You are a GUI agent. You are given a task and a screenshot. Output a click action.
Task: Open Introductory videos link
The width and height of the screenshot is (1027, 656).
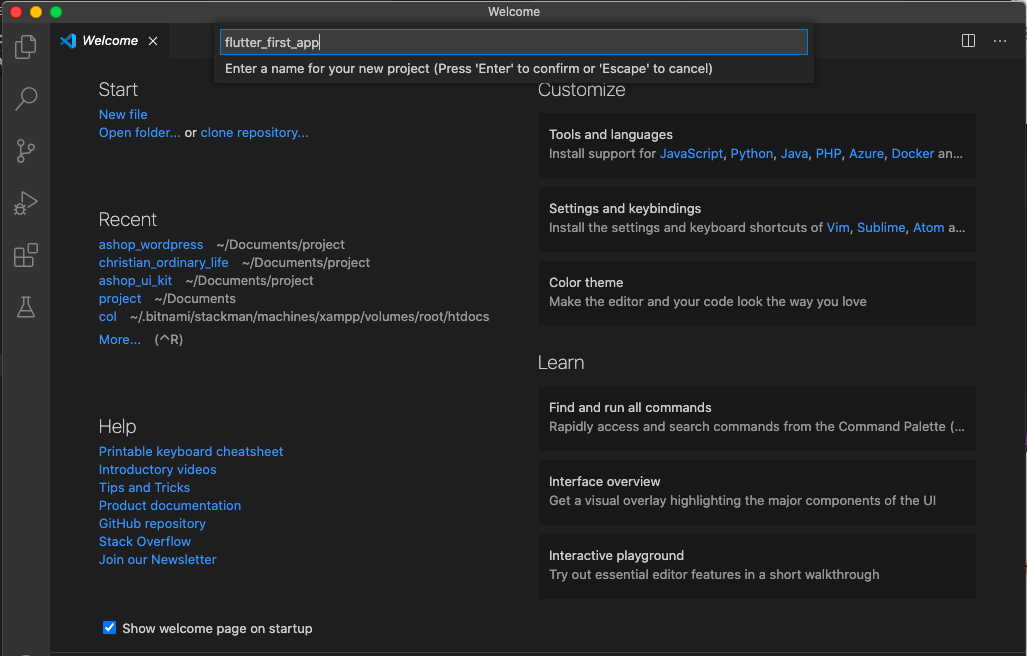[x=157, y=469]
